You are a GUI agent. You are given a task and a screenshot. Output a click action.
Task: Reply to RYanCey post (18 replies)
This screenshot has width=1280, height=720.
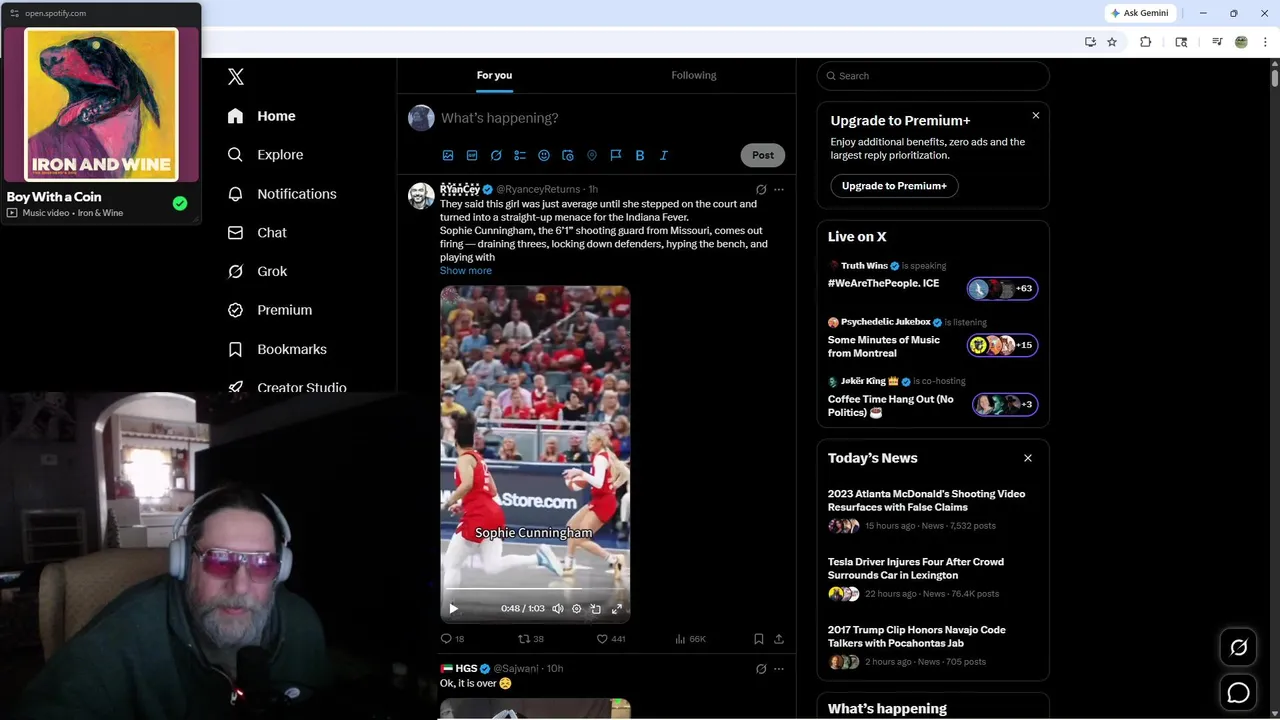coord(452,638)
